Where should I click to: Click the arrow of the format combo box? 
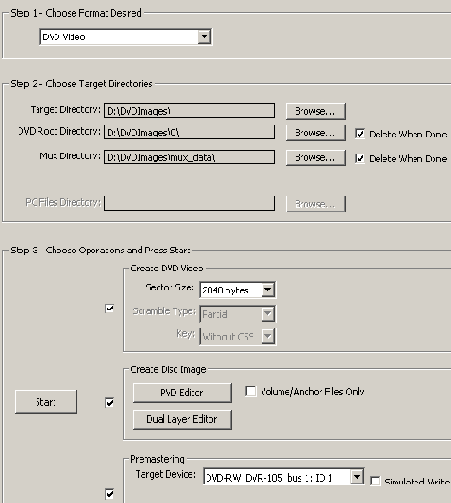[x=204, y=37]
